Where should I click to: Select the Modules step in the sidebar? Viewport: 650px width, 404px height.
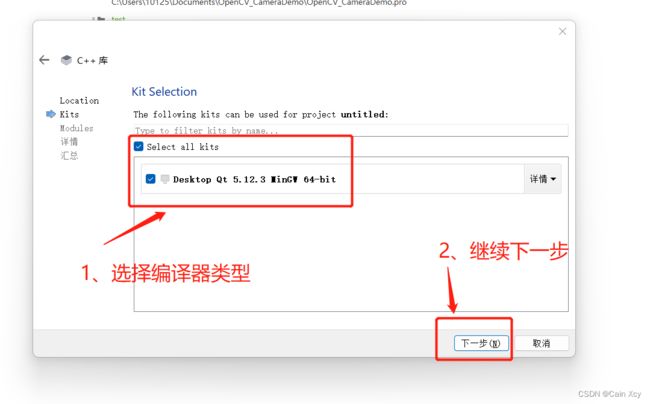[77, 128]
